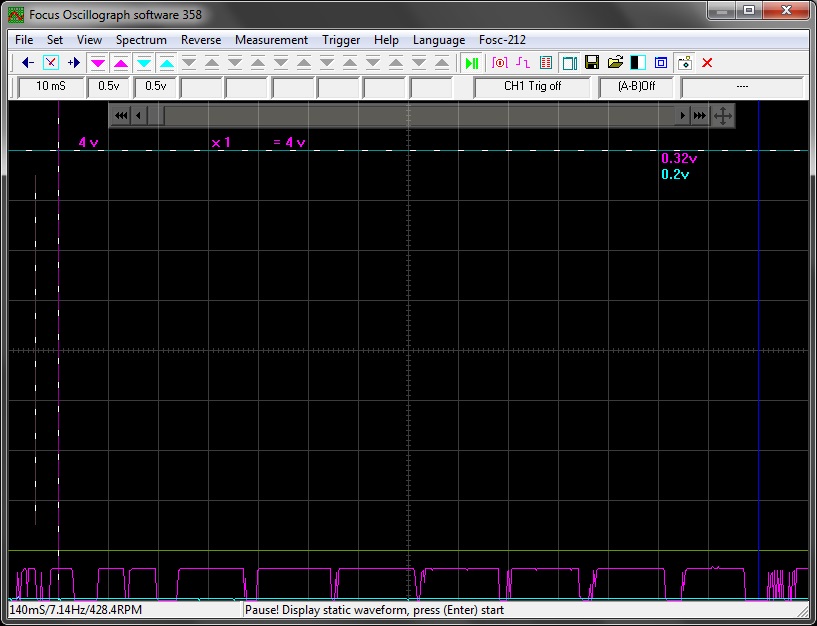Click the 140mS/7.14Hz/428.4RPM status readout
The height and width of the screenshot is (626, 817).
(x=76, y=610)
